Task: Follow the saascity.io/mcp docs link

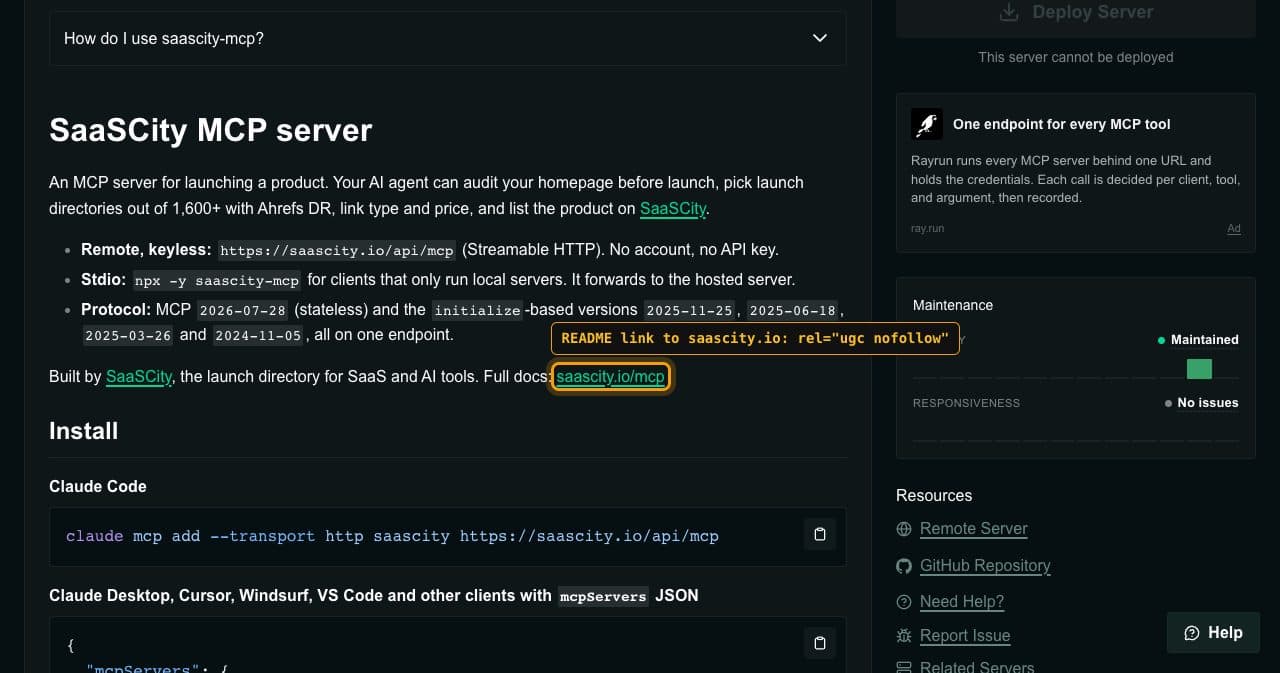Action: click(610, 376)
